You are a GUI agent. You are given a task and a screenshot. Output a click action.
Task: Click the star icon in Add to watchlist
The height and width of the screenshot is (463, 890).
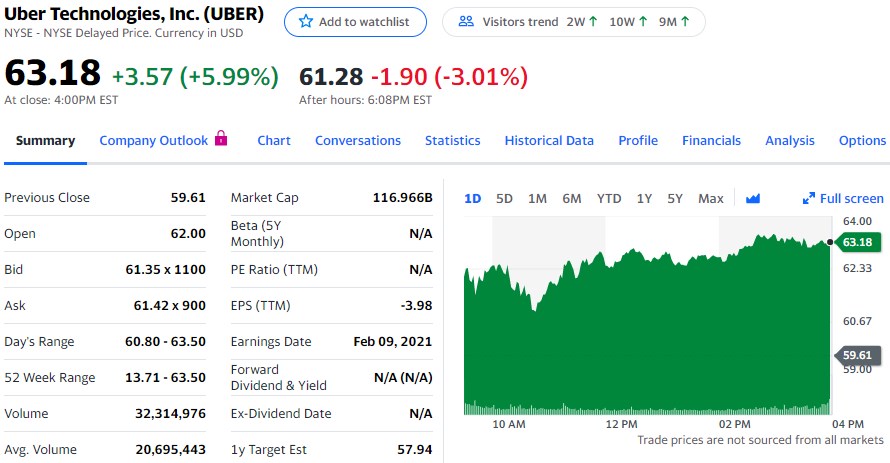[x=306, y=22]
